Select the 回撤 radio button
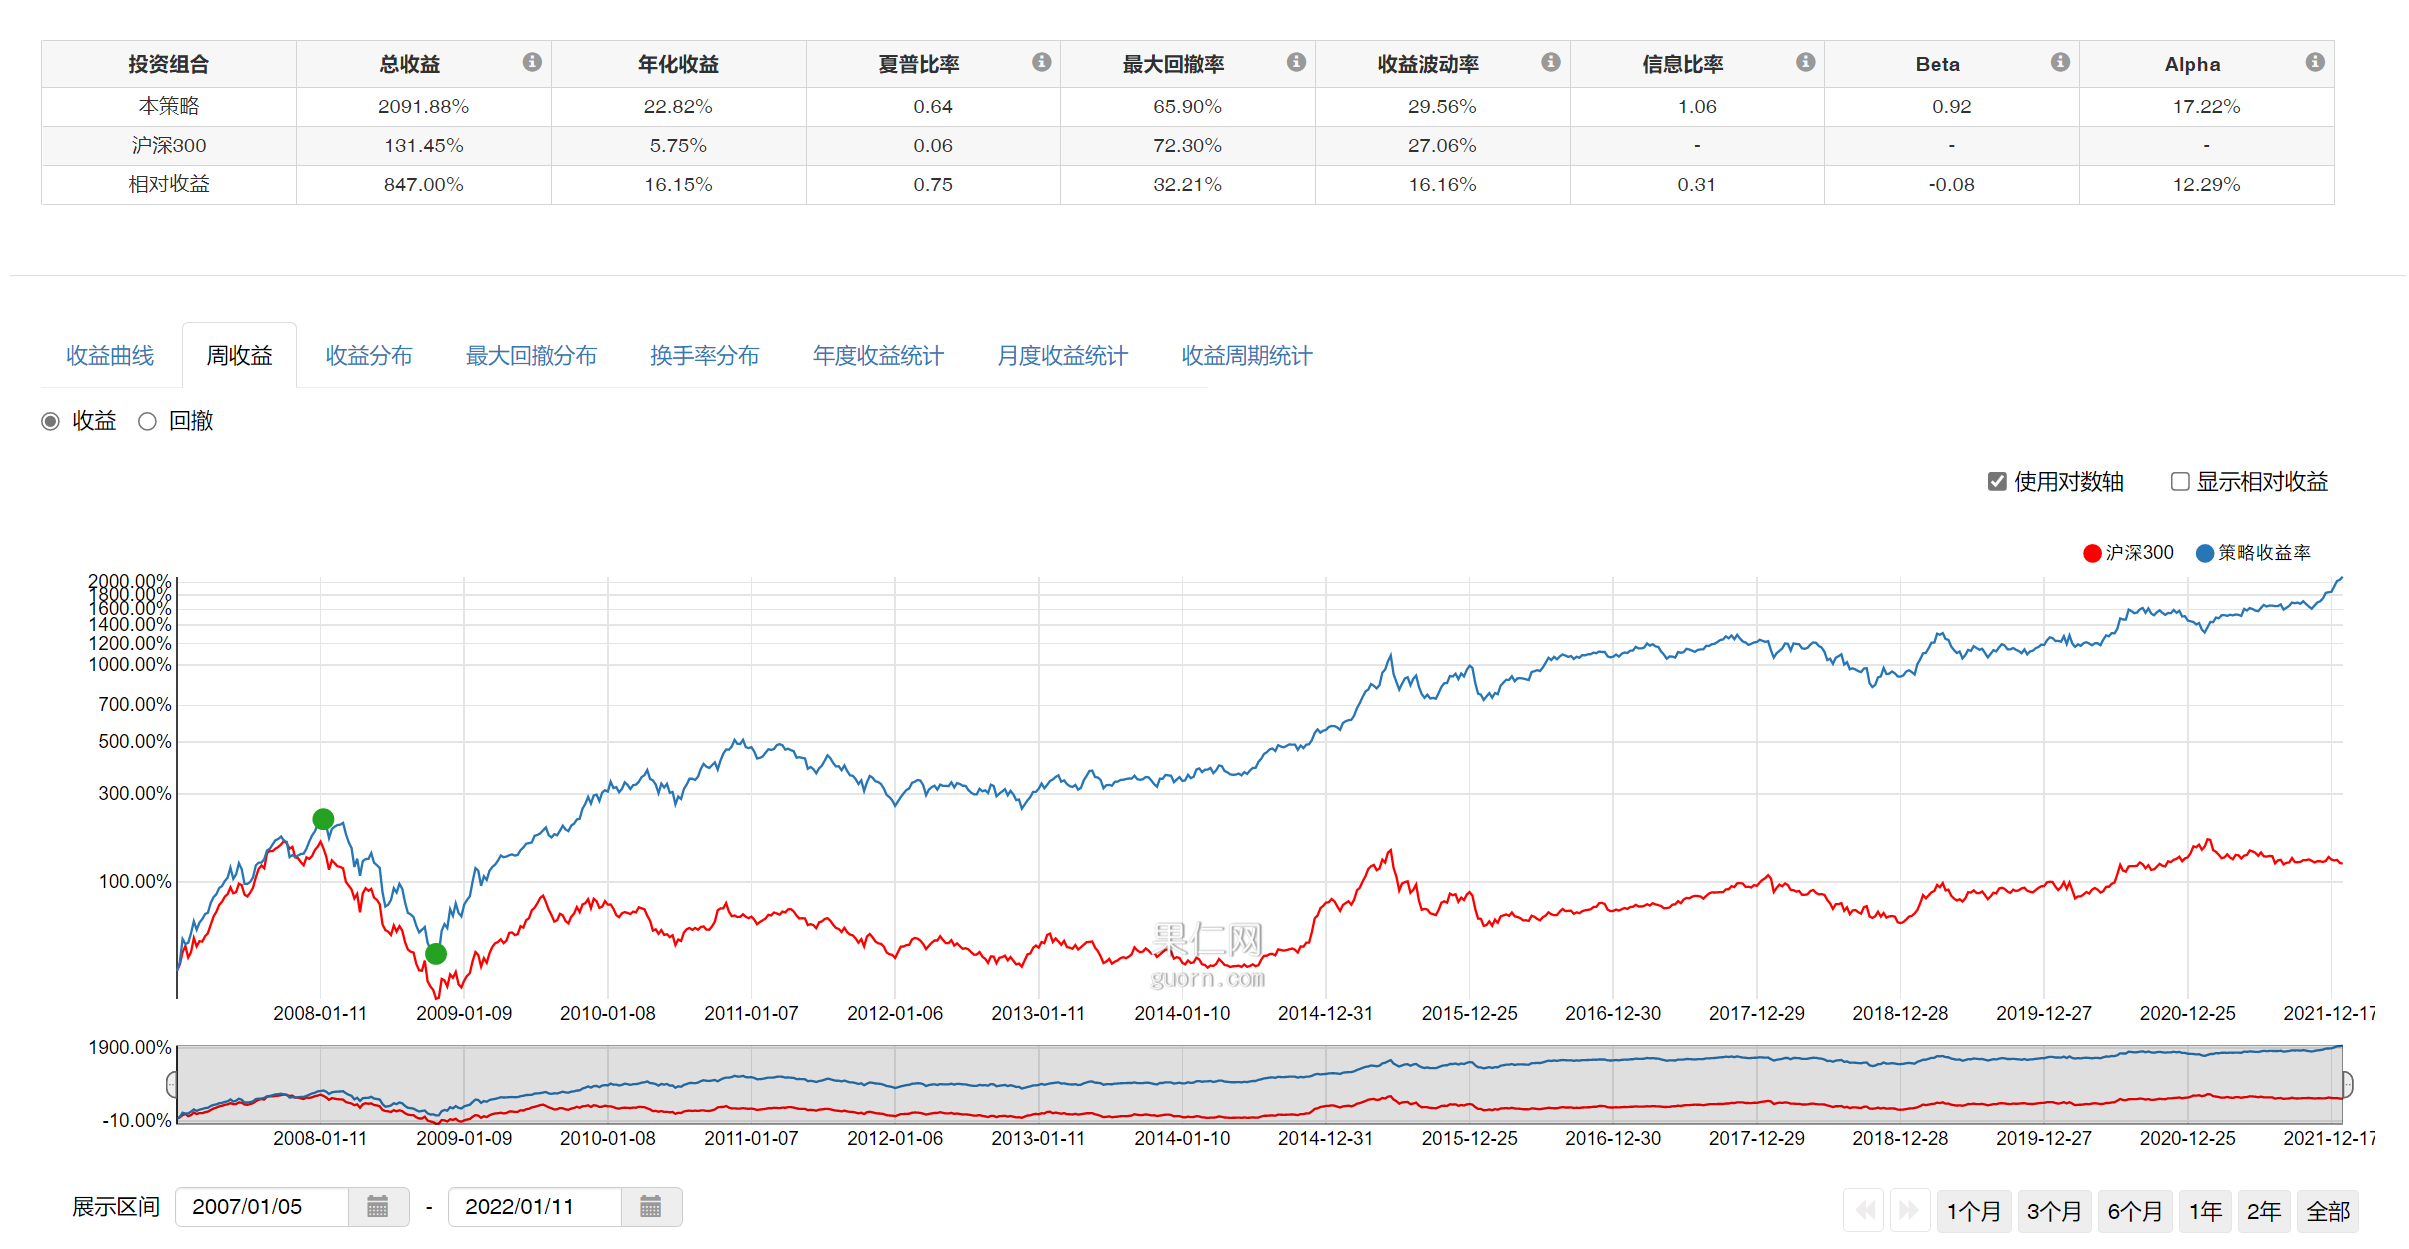Image resolution: width=2409 pixels, height=1249 pixels. point(148,421)
